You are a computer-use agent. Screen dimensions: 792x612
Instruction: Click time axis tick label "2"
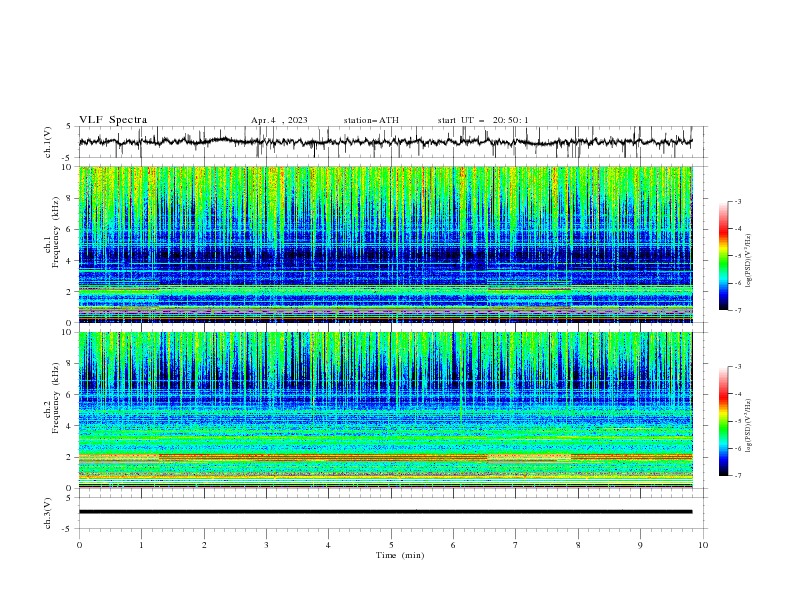[x=204, y=545]
